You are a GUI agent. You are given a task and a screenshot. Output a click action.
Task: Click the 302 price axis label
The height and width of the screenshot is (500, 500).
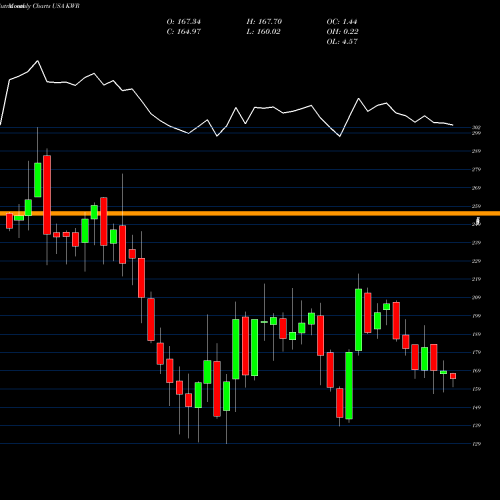pos(476,127)
